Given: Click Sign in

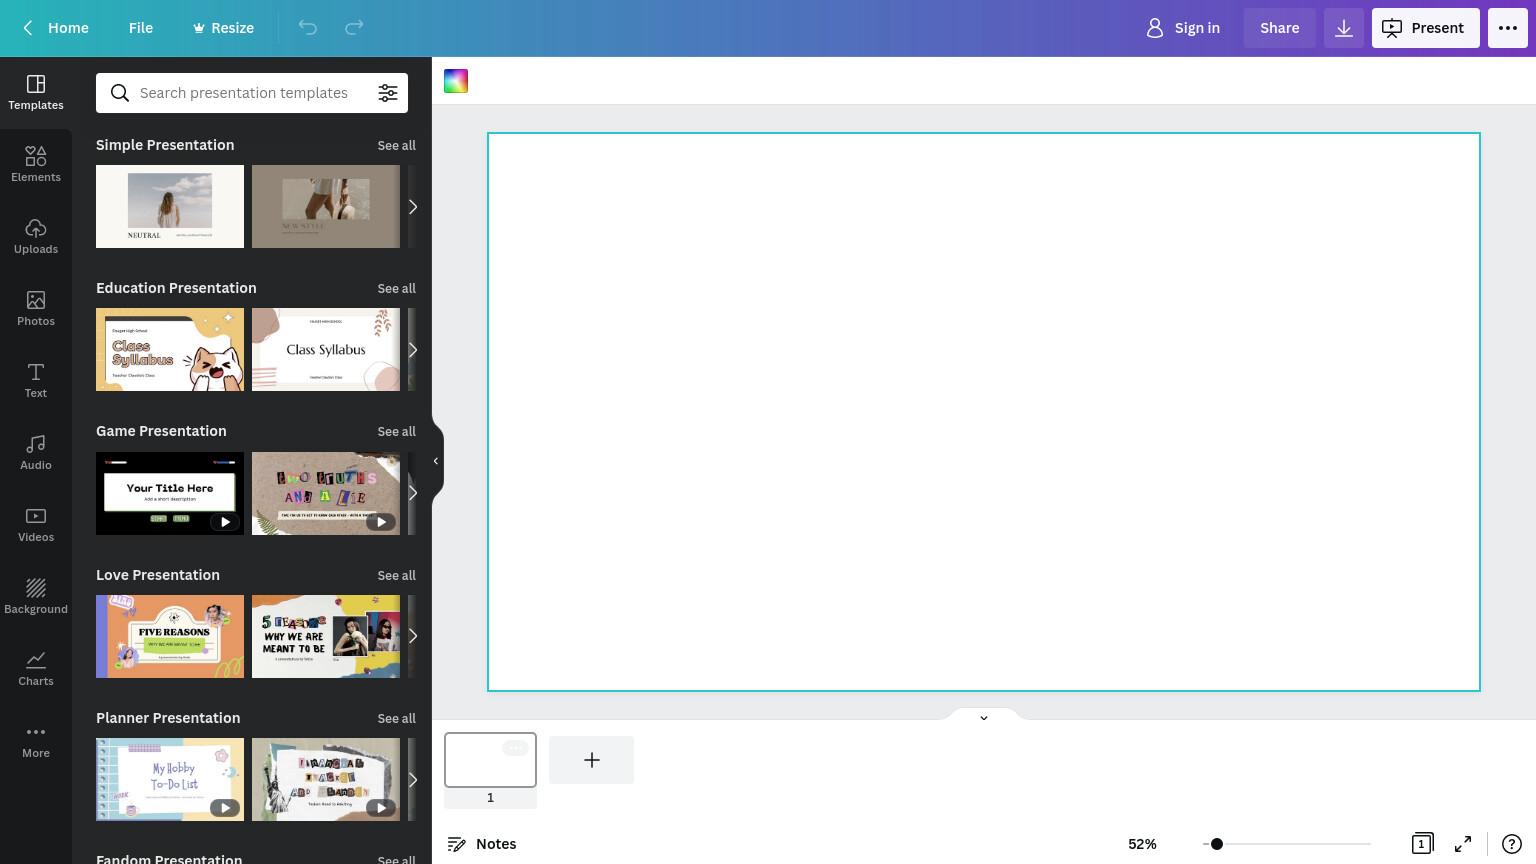Looking at the screenshot, I should tap(1183, 28).
